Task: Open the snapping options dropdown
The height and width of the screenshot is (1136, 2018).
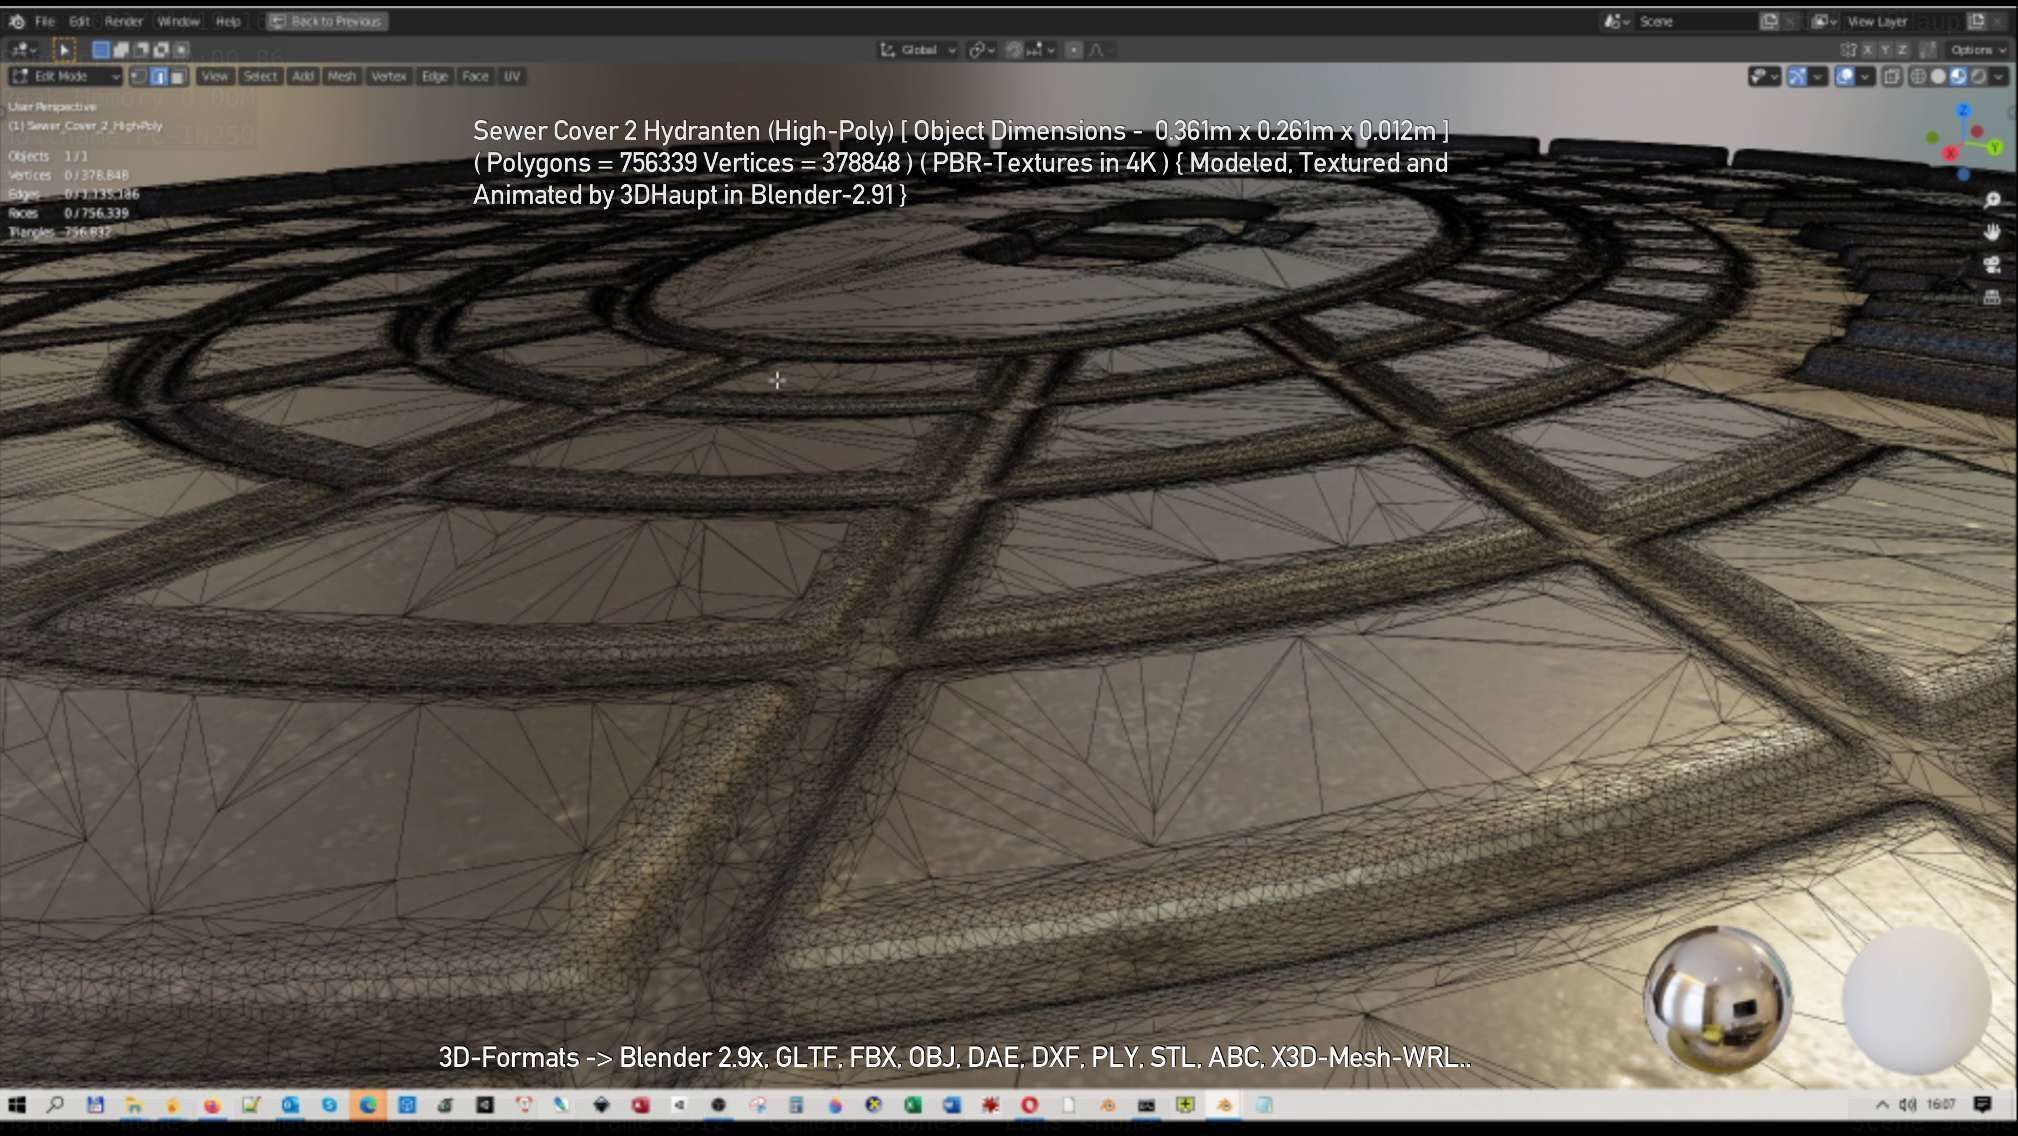Action: (1041, 50)
